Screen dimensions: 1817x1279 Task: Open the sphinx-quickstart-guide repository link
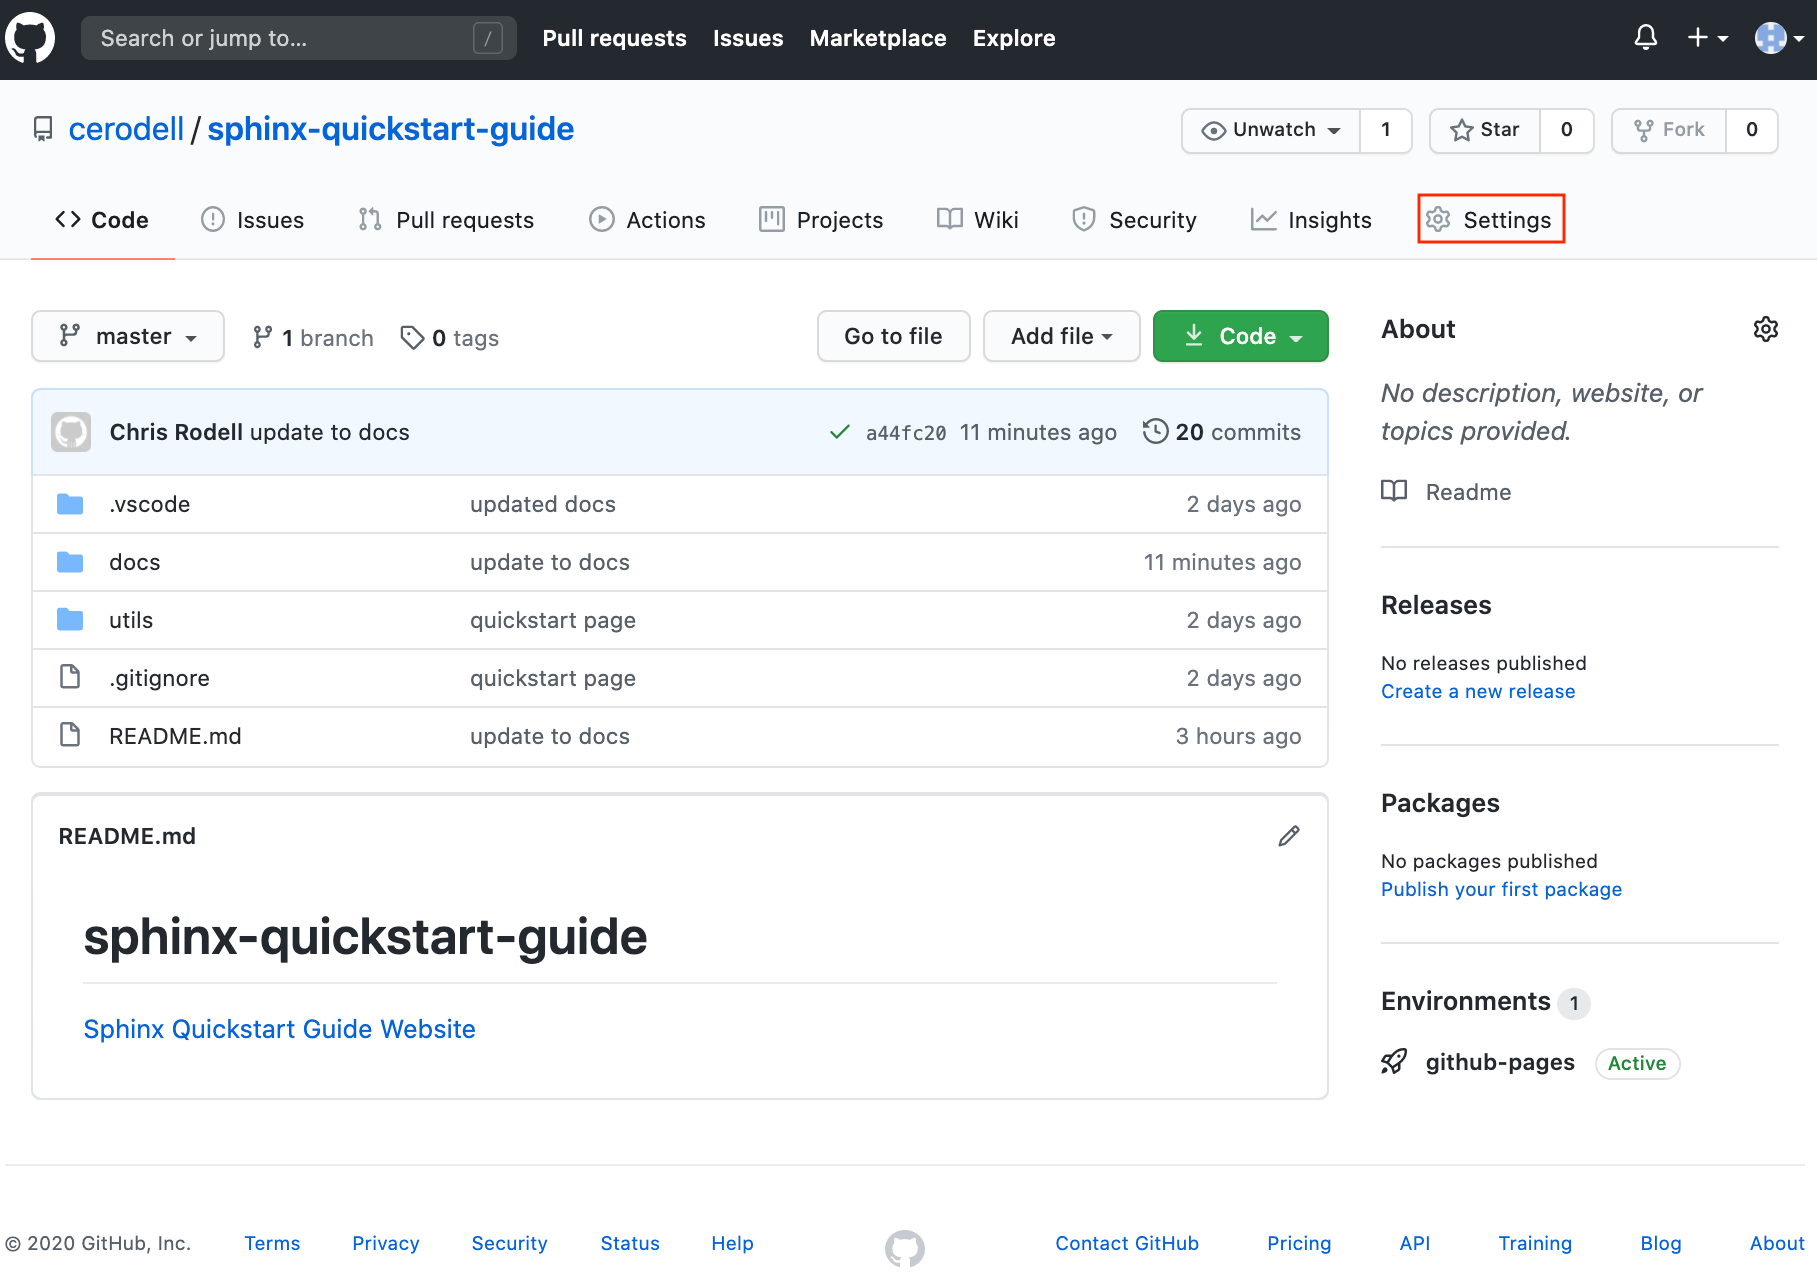tap(390, 129)
